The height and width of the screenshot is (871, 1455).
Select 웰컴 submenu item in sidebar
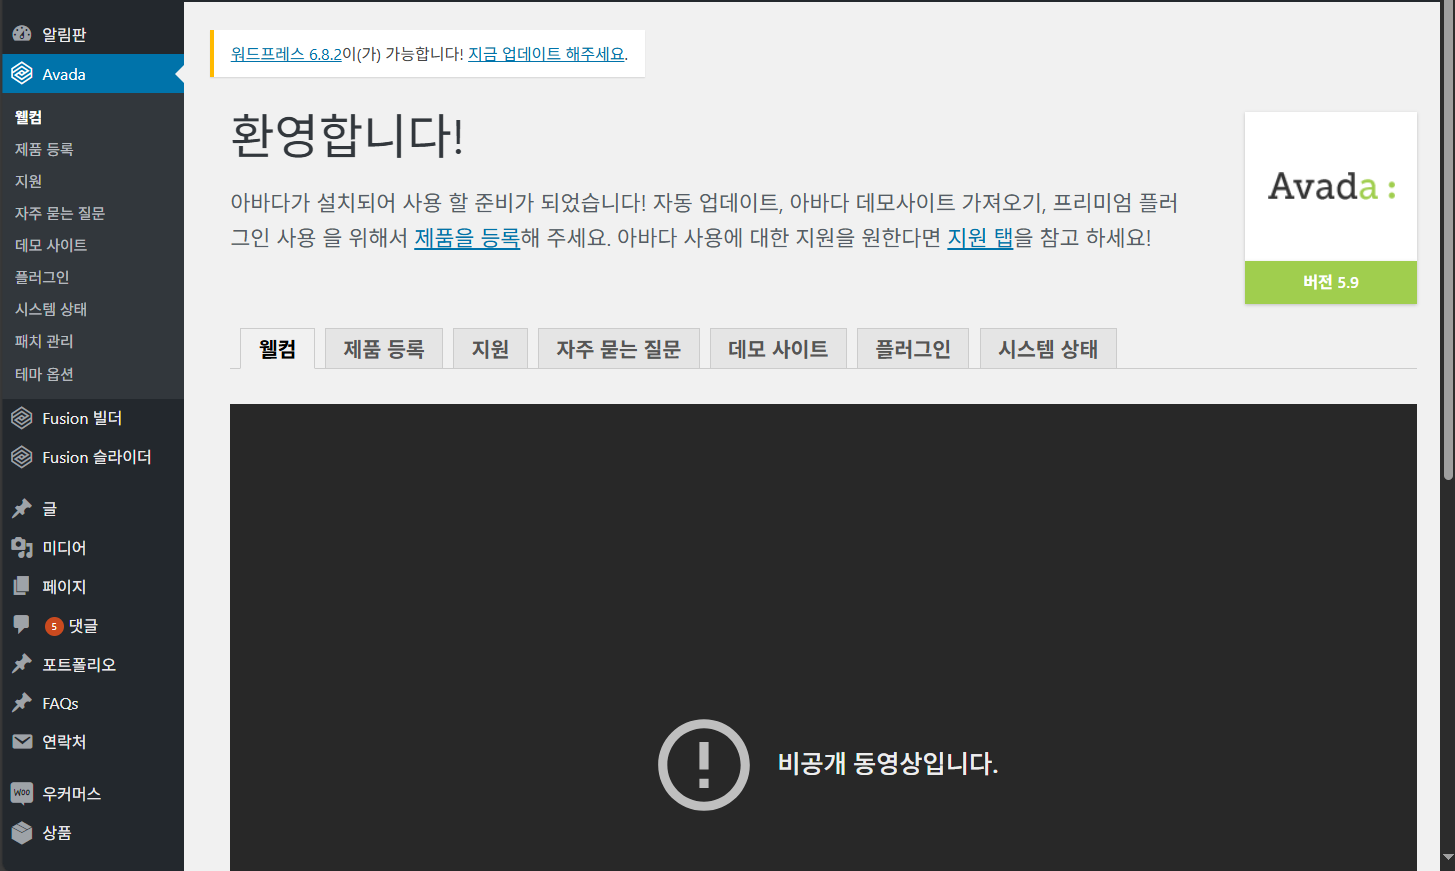[28, 117]
